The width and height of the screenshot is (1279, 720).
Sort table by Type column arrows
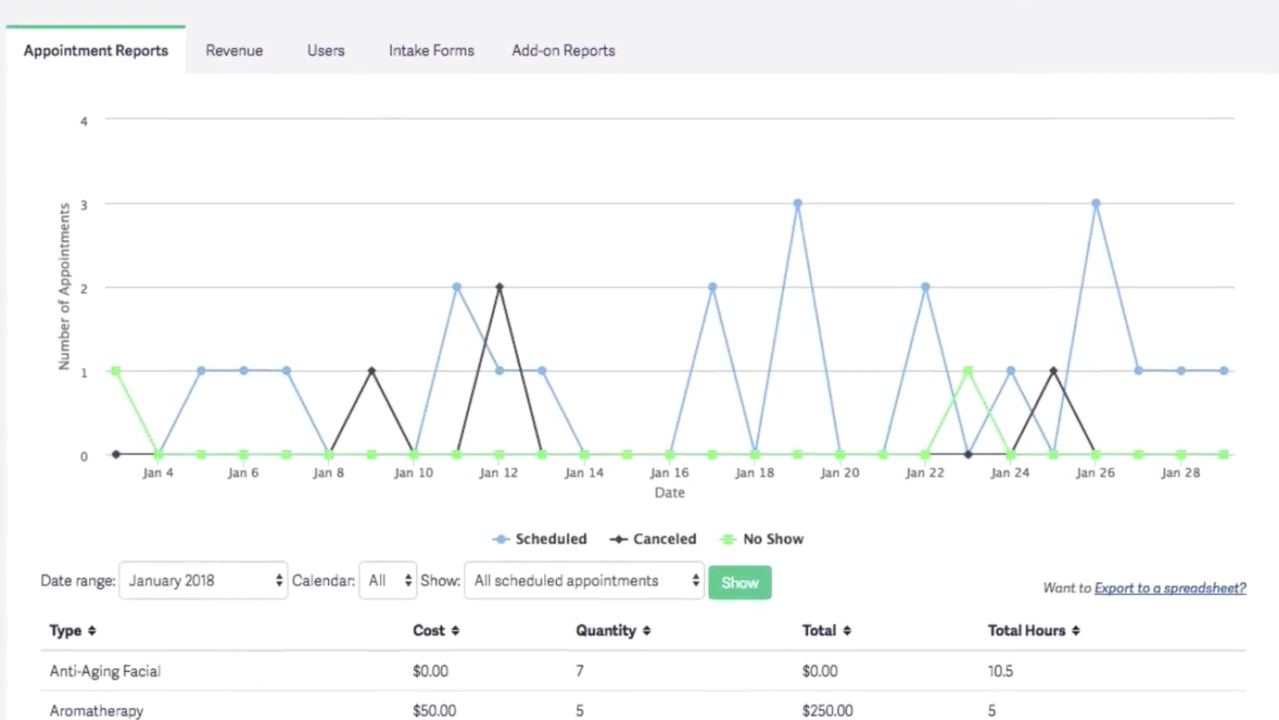[92, 631]
